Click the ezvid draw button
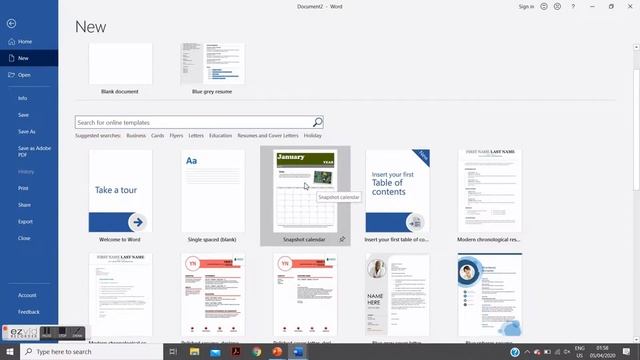 coord(77,333)
